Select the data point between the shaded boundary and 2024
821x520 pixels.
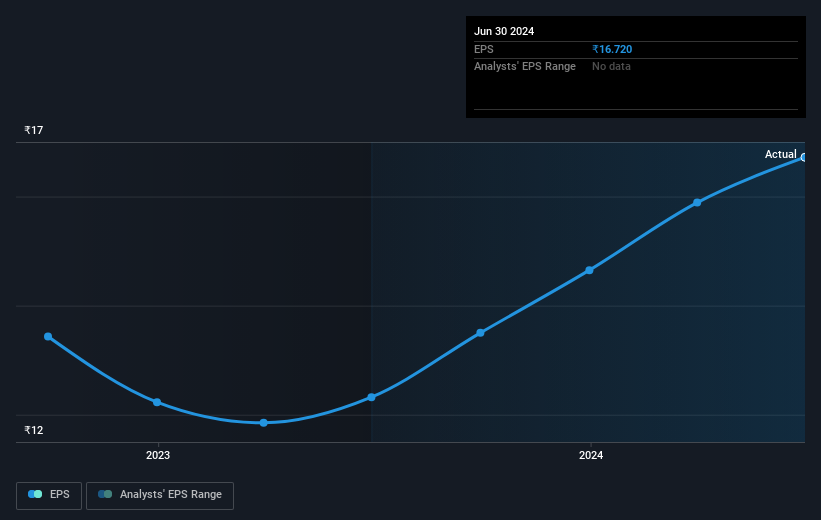tap(480, 333)
